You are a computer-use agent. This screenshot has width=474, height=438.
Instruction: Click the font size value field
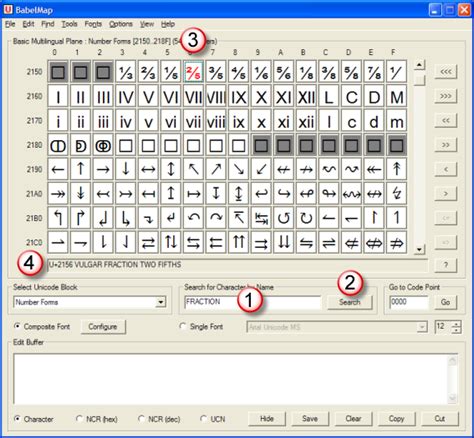tap(443, 327)
